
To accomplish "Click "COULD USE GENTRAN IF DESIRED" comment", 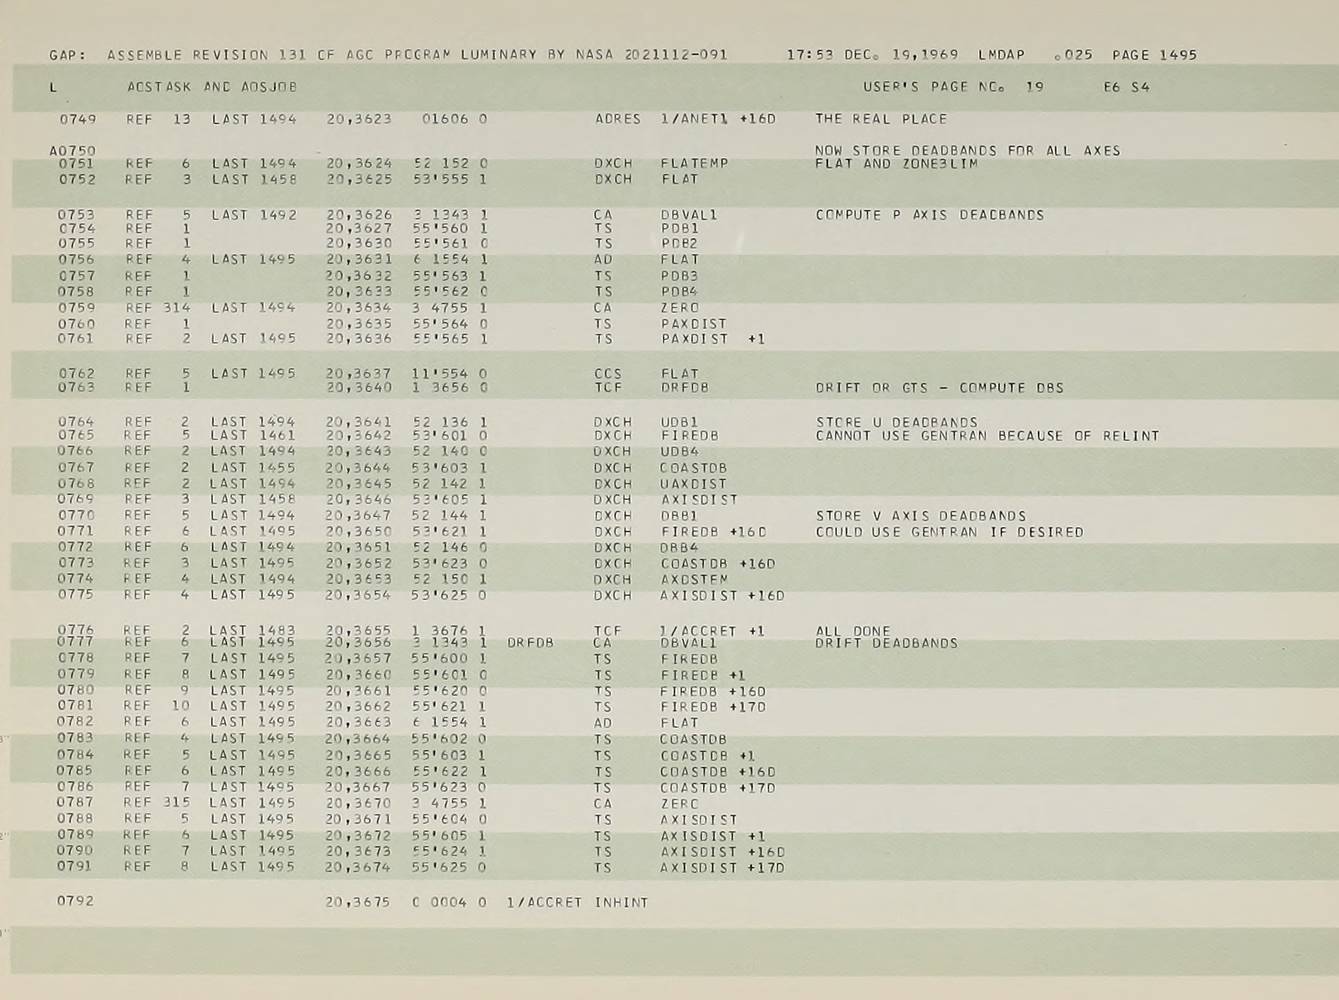I will pyautogui.click(x=949, y=532).
